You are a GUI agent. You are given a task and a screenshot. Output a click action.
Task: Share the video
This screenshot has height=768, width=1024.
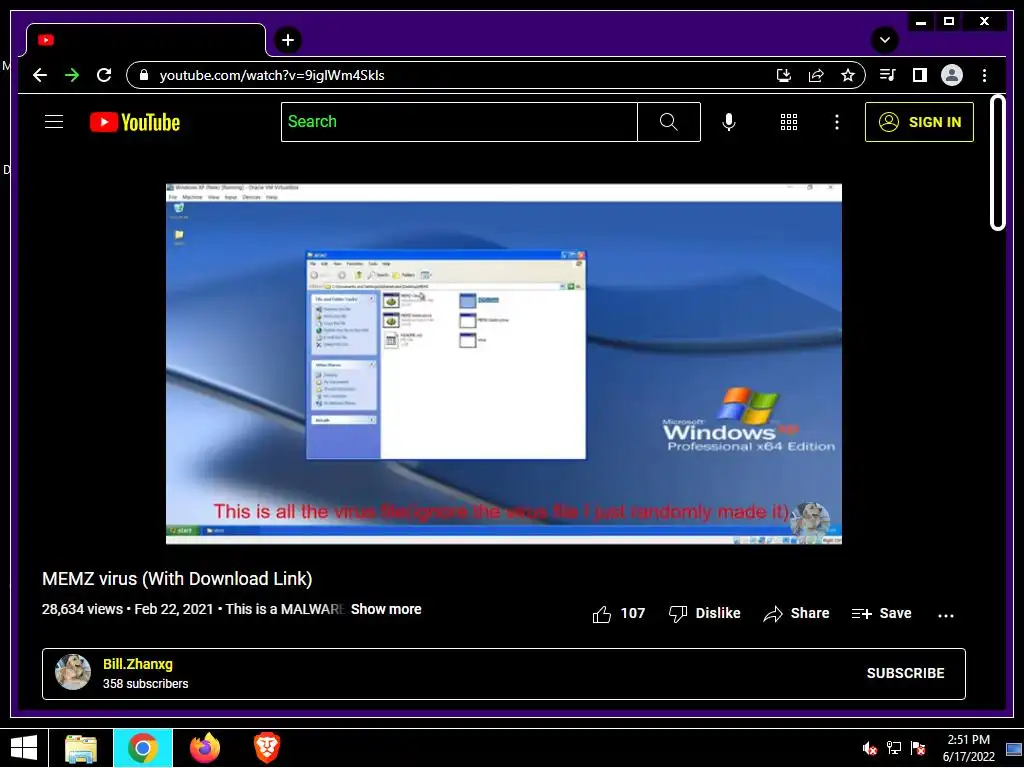[x=796, y=613]
